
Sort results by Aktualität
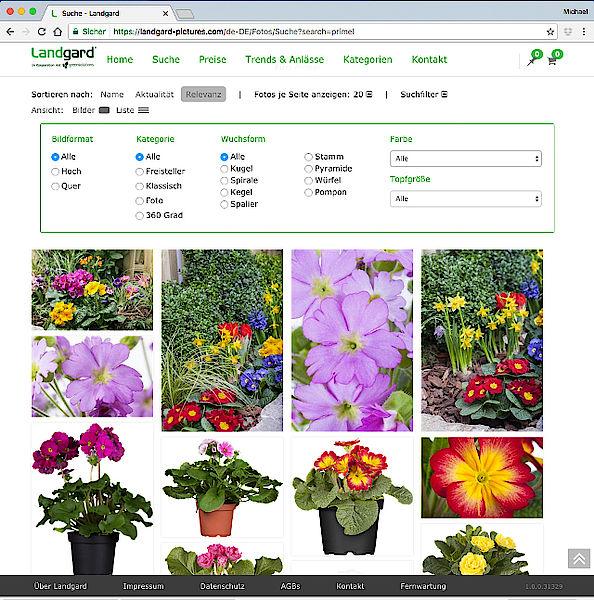[154, 94]
